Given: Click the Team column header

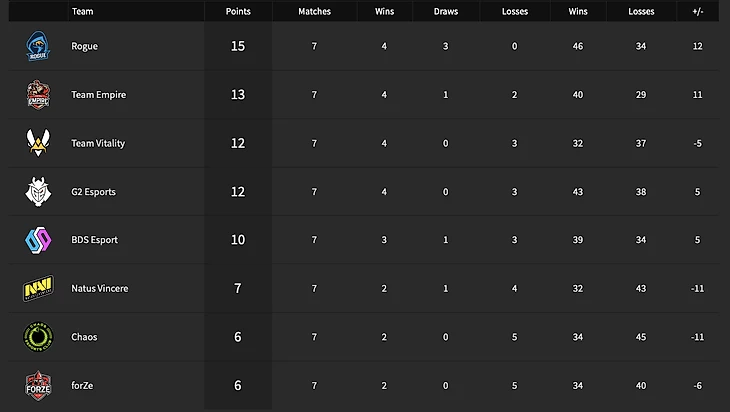Looking at the screenshot, I should 82,11.
